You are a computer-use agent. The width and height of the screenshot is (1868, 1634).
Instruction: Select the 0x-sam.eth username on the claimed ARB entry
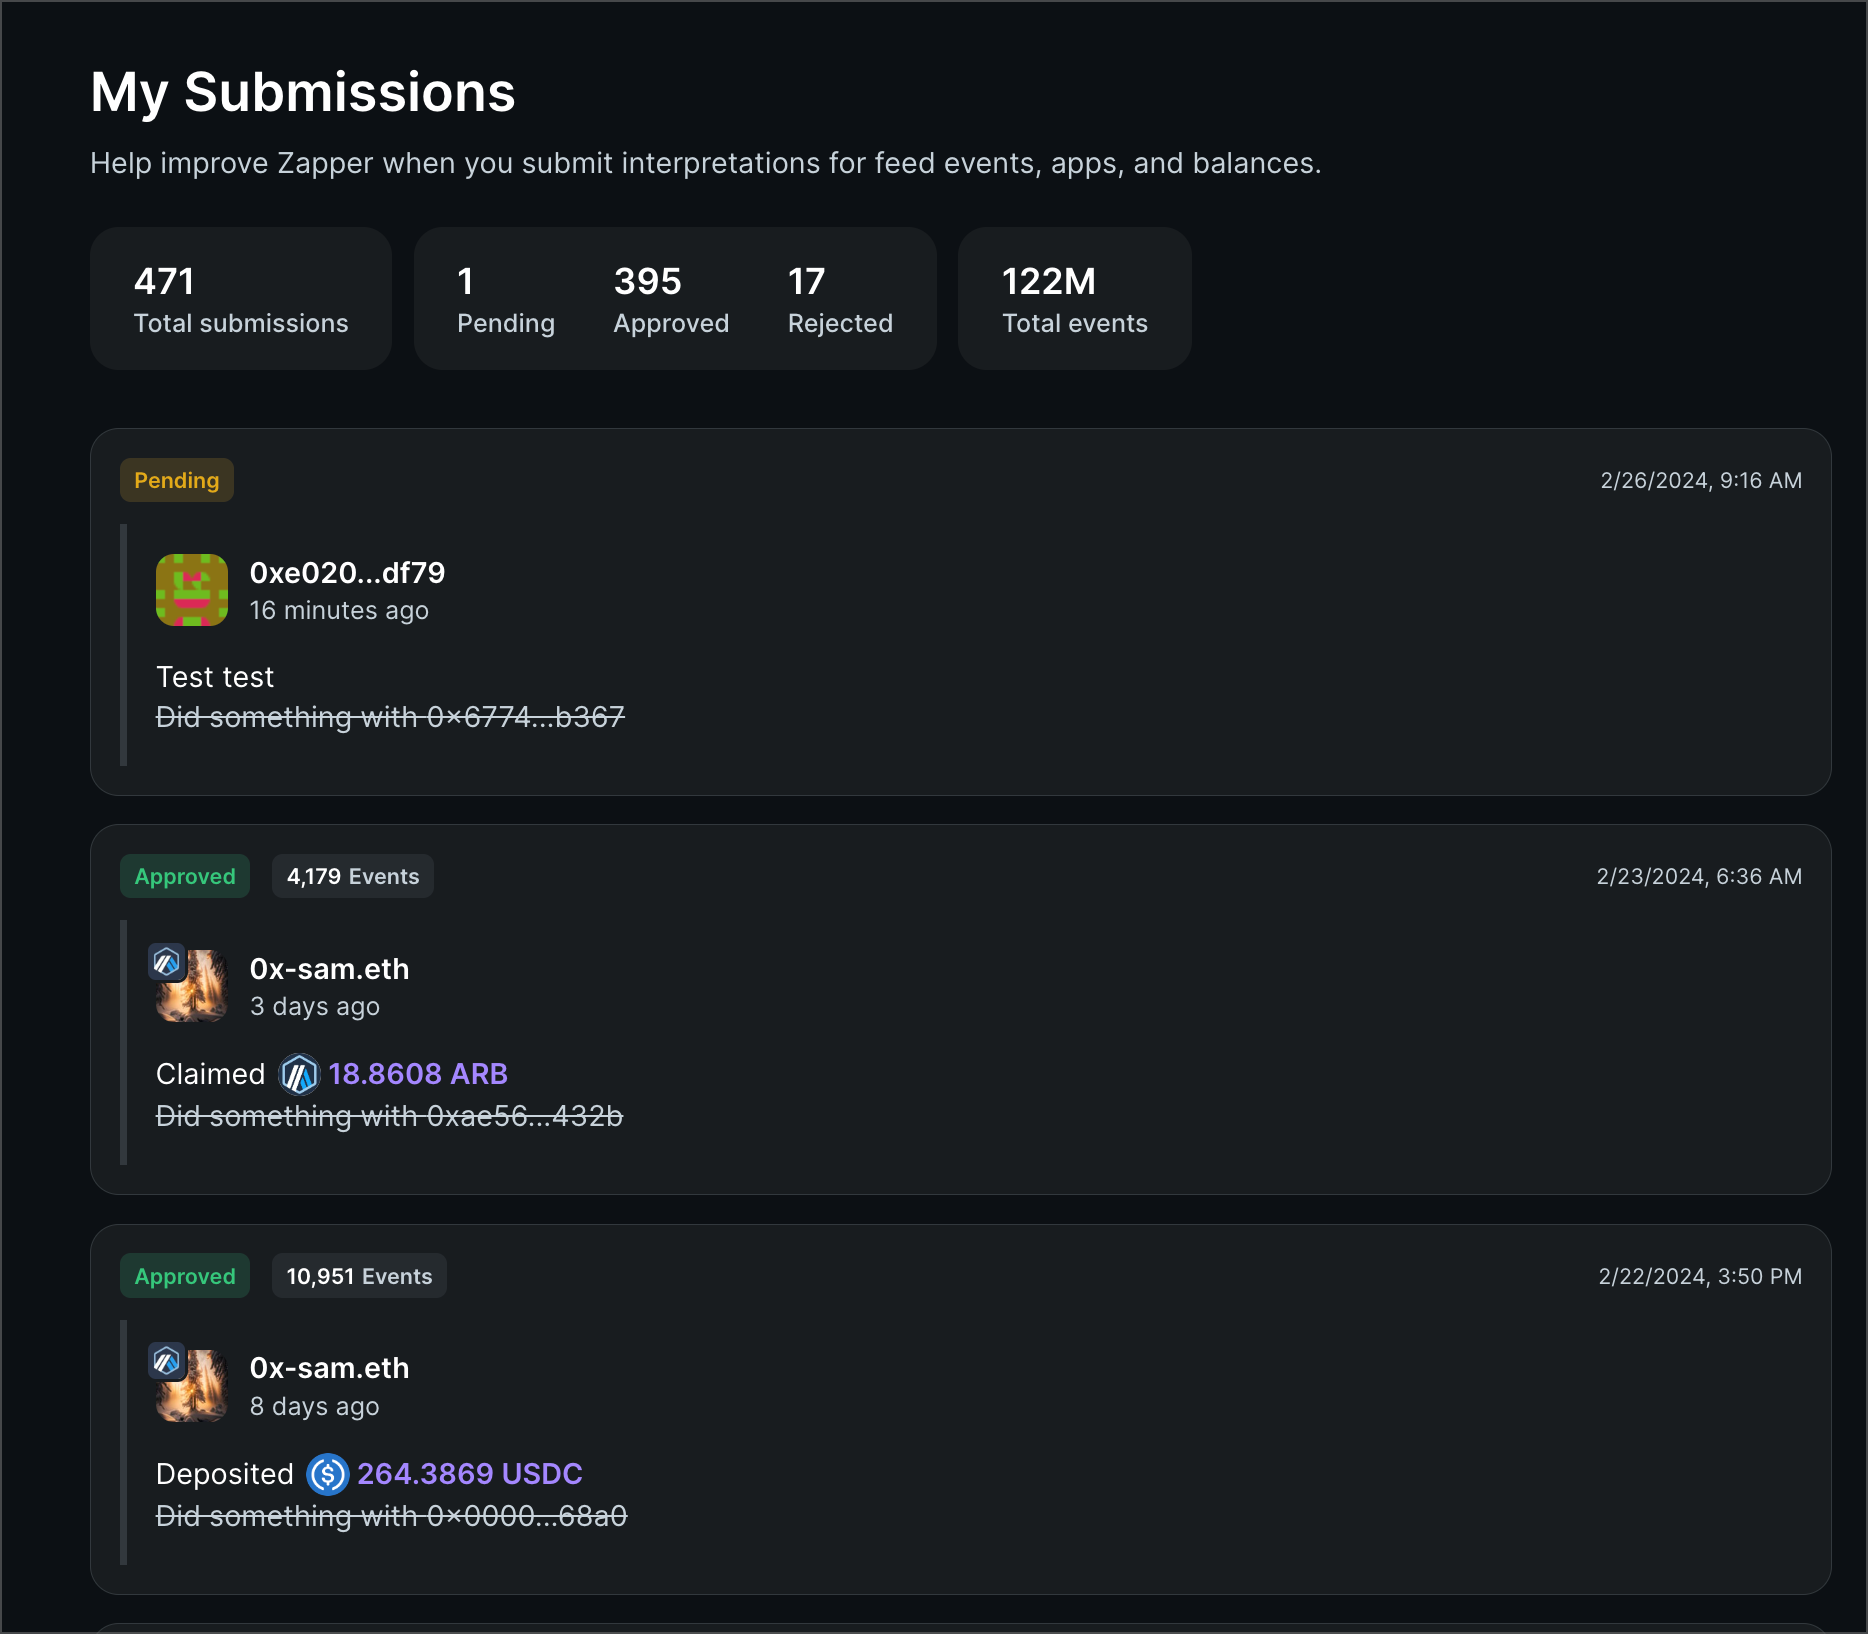click(329, 968)
